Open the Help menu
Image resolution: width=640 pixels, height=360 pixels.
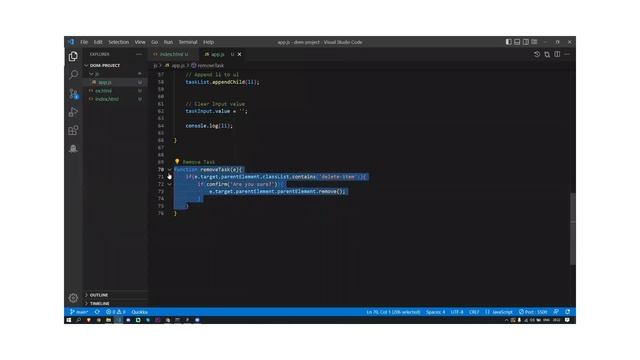coord(209,42)
